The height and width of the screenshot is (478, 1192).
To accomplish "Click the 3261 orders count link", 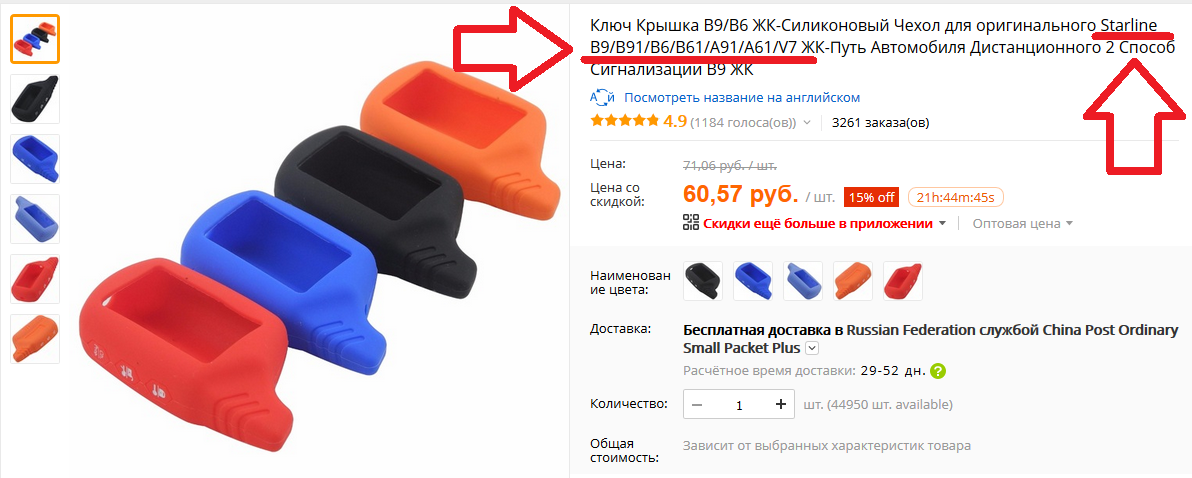I will pos(880,122).
